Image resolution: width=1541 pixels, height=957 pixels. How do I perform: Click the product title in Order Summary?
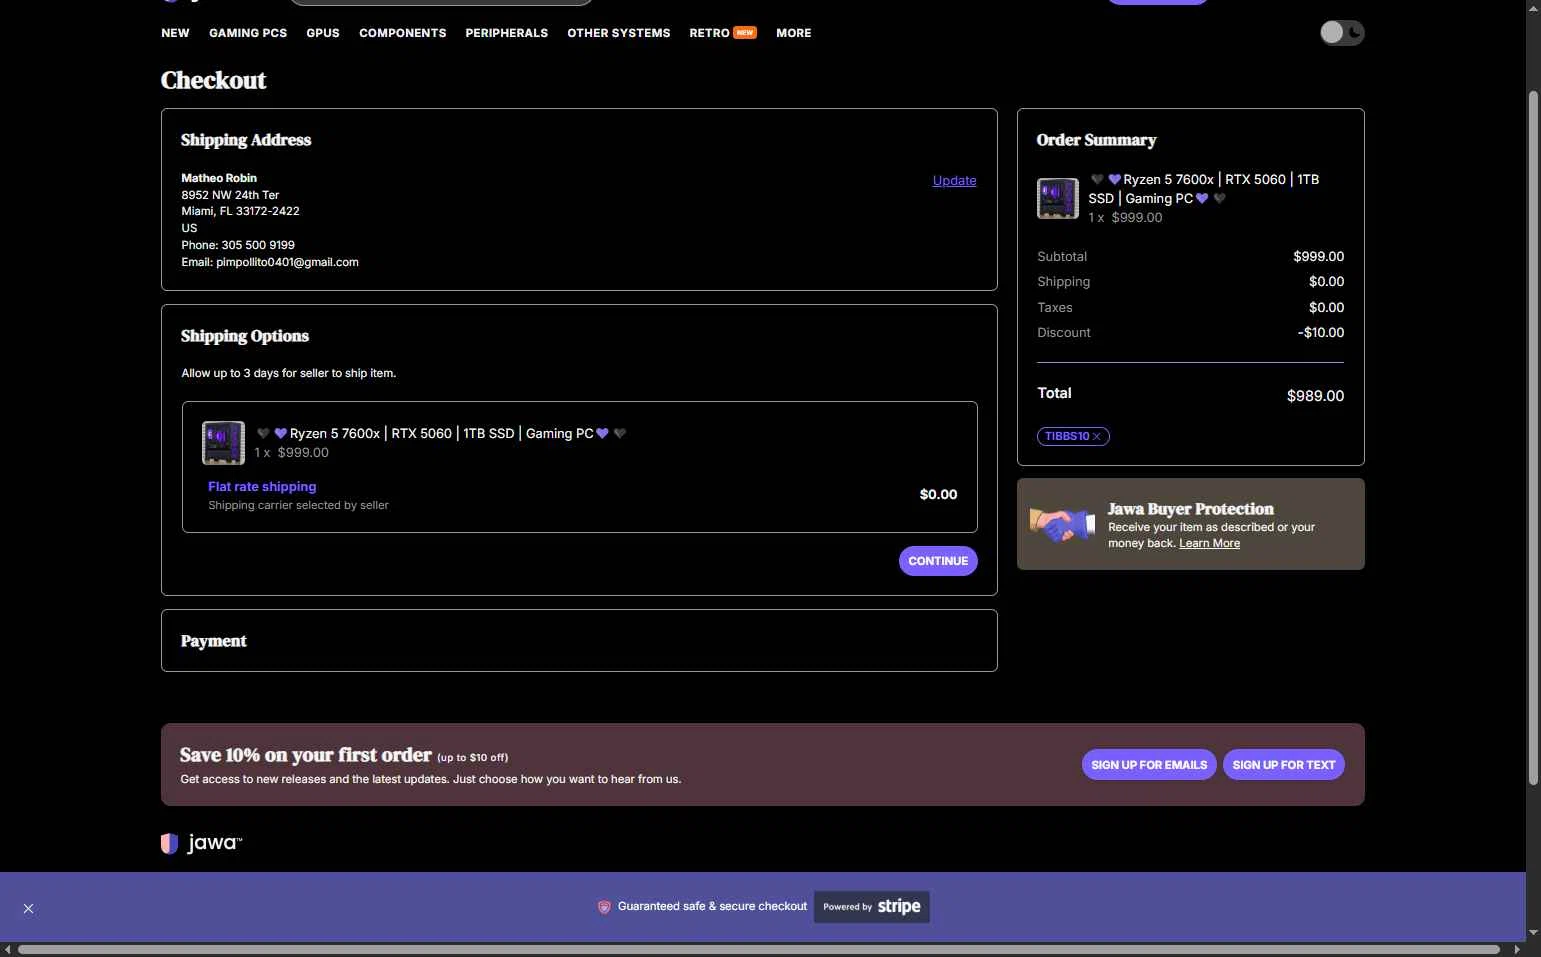(x=1204, y=189)
